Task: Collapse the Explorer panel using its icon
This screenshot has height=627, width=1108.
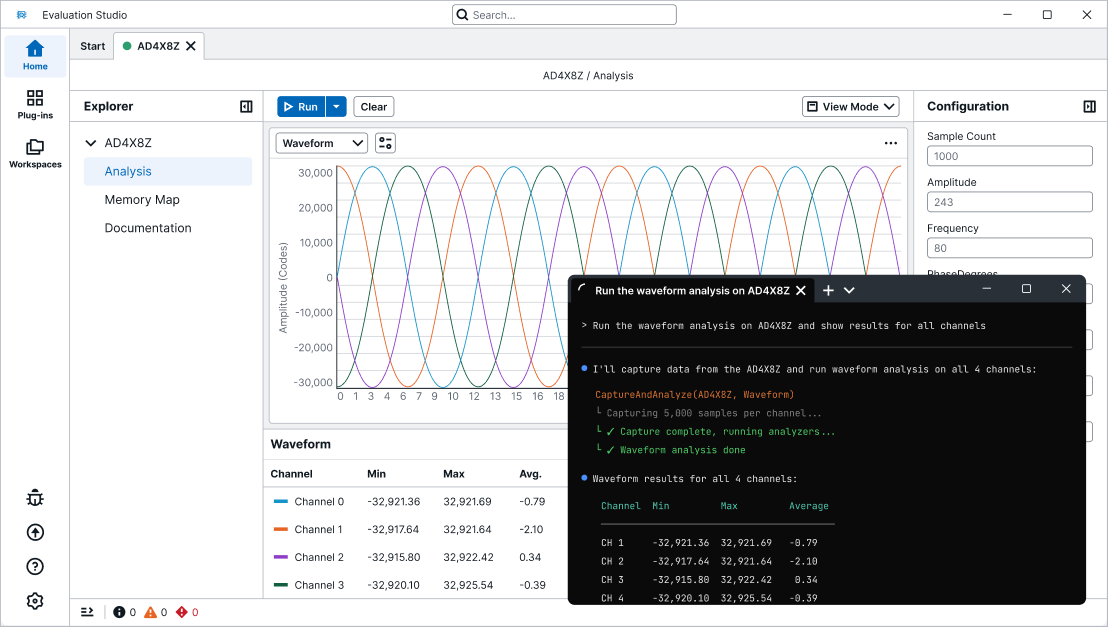Action: (246, 107)
